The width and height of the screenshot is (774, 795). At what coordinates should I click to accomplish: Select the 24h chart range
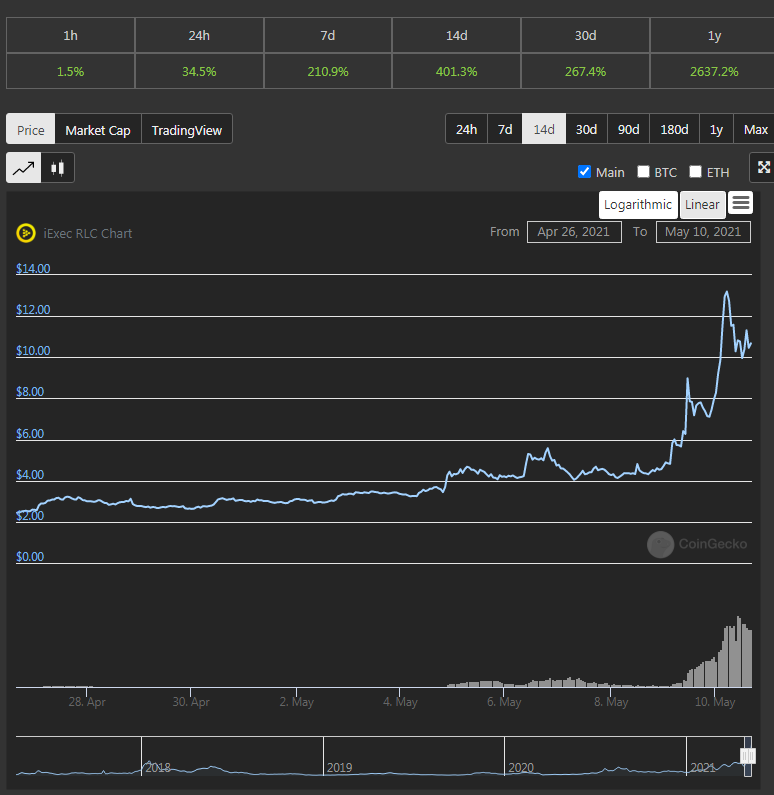click(466, 130)
